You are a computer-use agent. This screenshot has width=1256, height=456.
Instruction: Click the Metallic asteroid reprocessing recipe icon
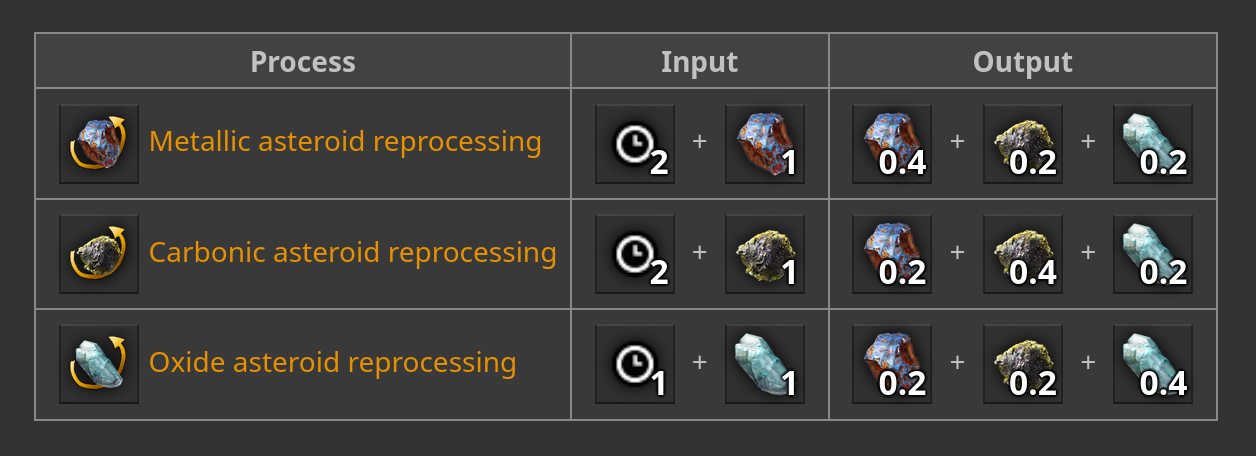[99, 144]
